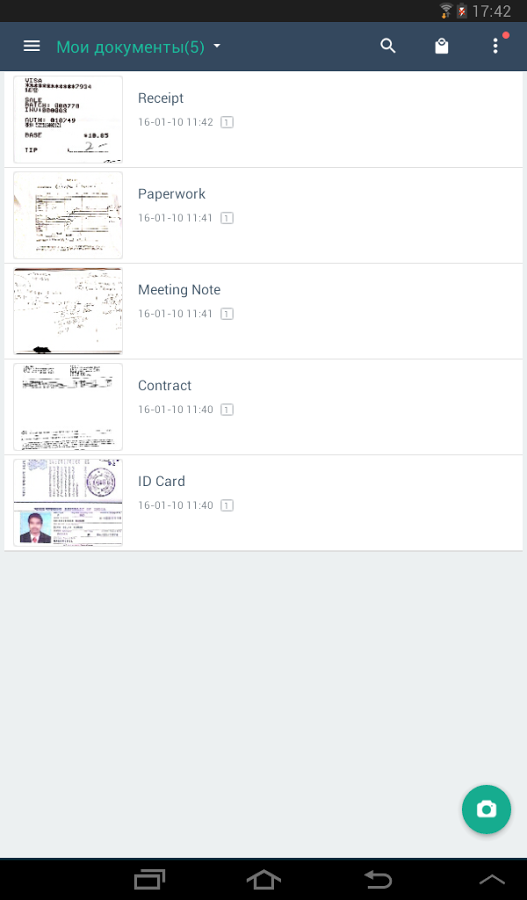
Task: Tap the Android home navigation icon
Action: pos(264,879)
